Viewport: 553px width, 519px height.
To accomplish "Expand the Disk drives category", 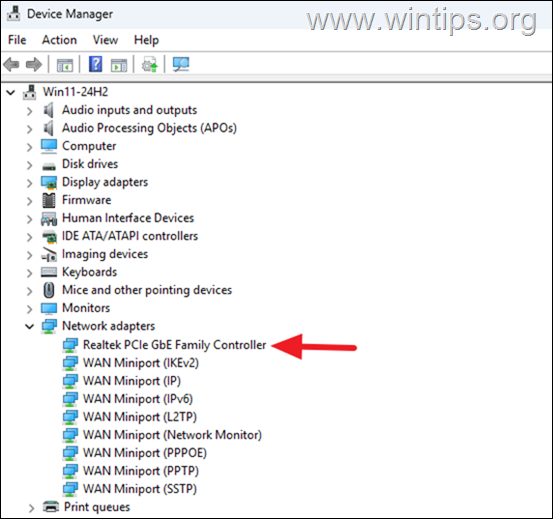I will 30,165.
